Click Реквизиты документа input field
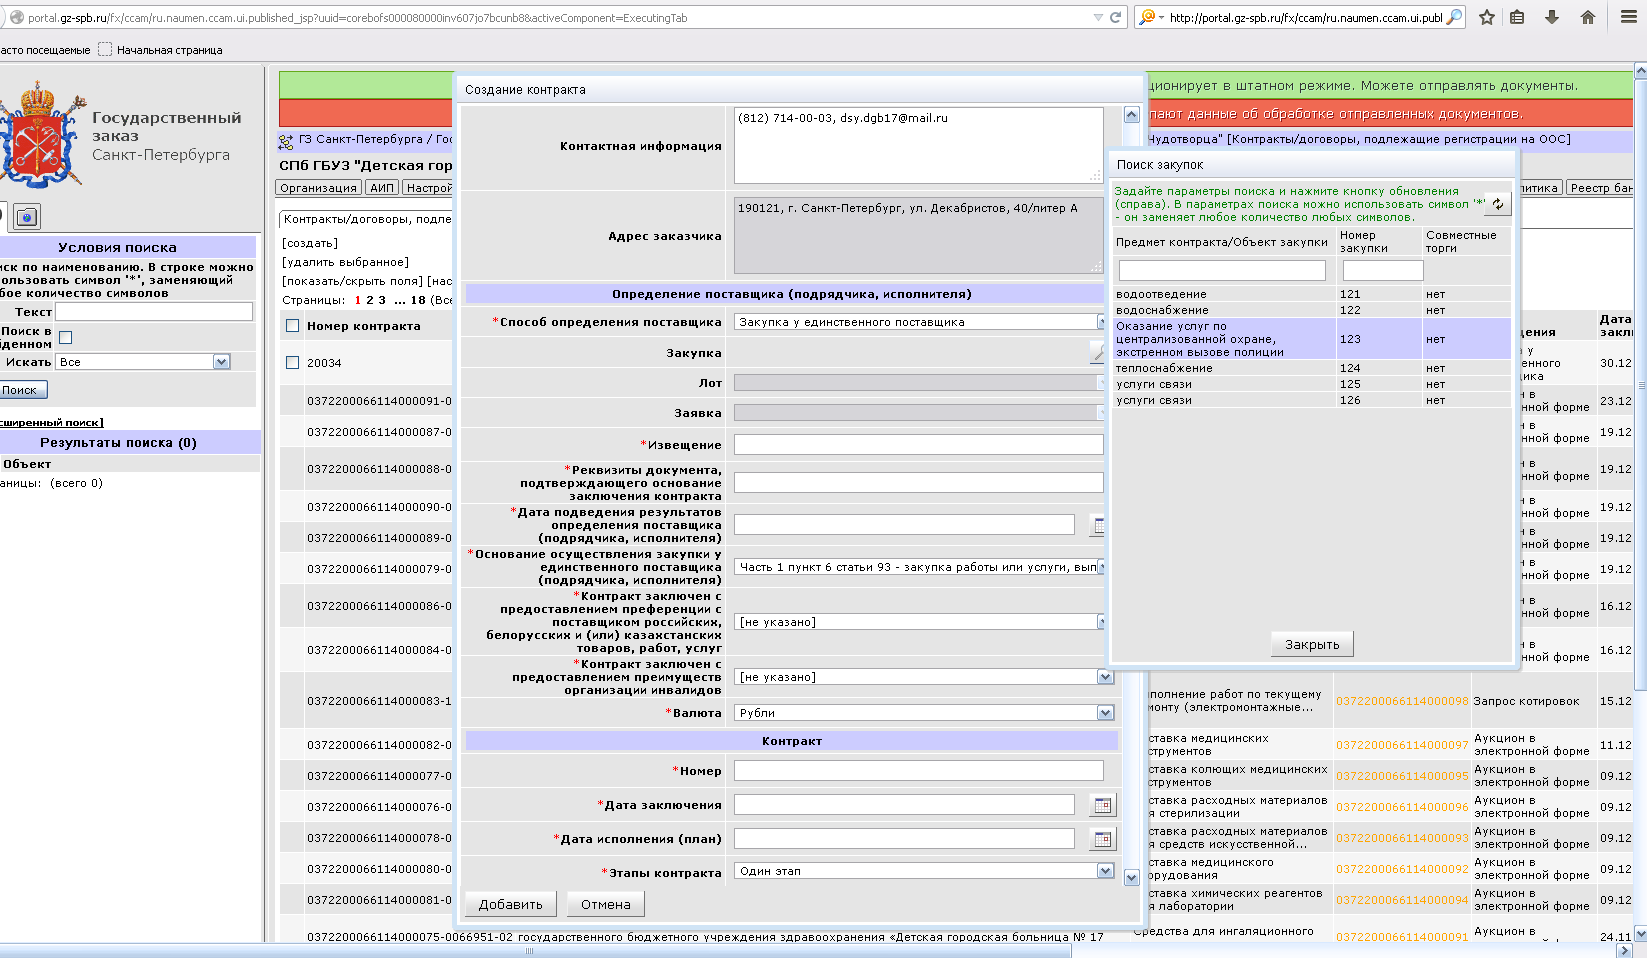The height and width of the screenshot is (958, 1647). click(919, 483)
